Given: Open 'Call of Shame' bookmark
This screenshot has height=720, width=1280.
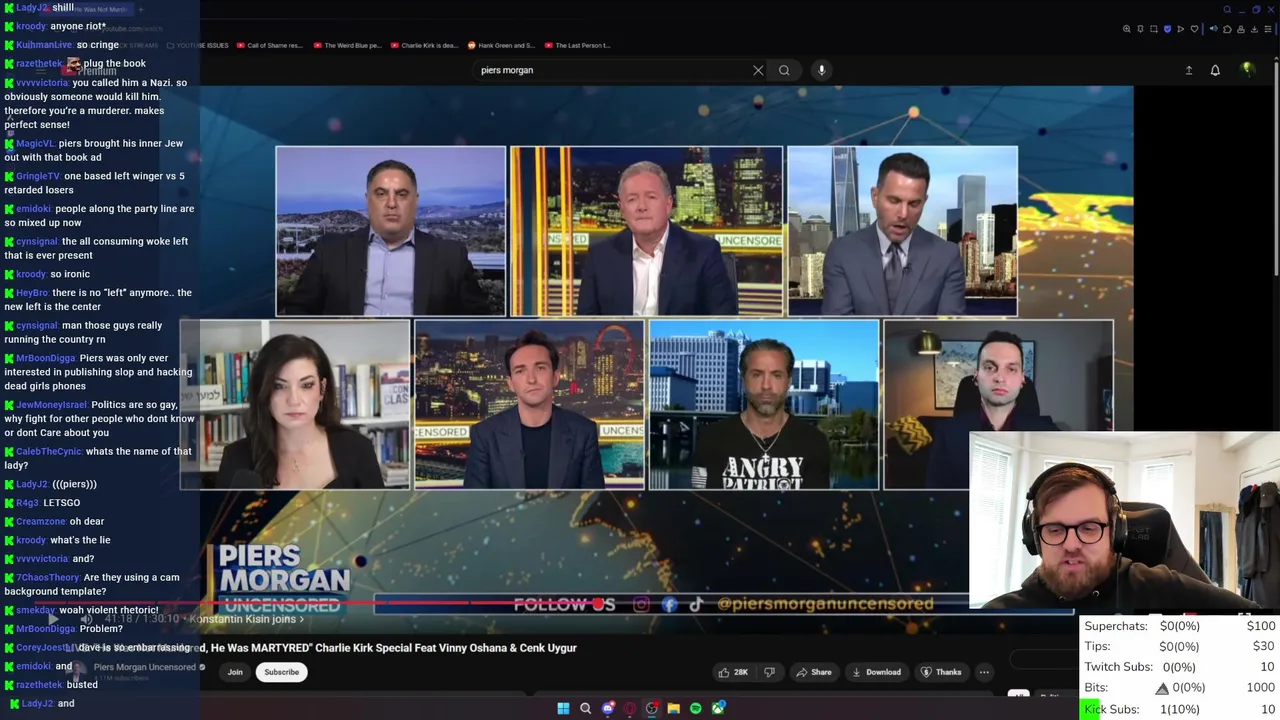Looking at the screenshot, I should click(269, 45).
